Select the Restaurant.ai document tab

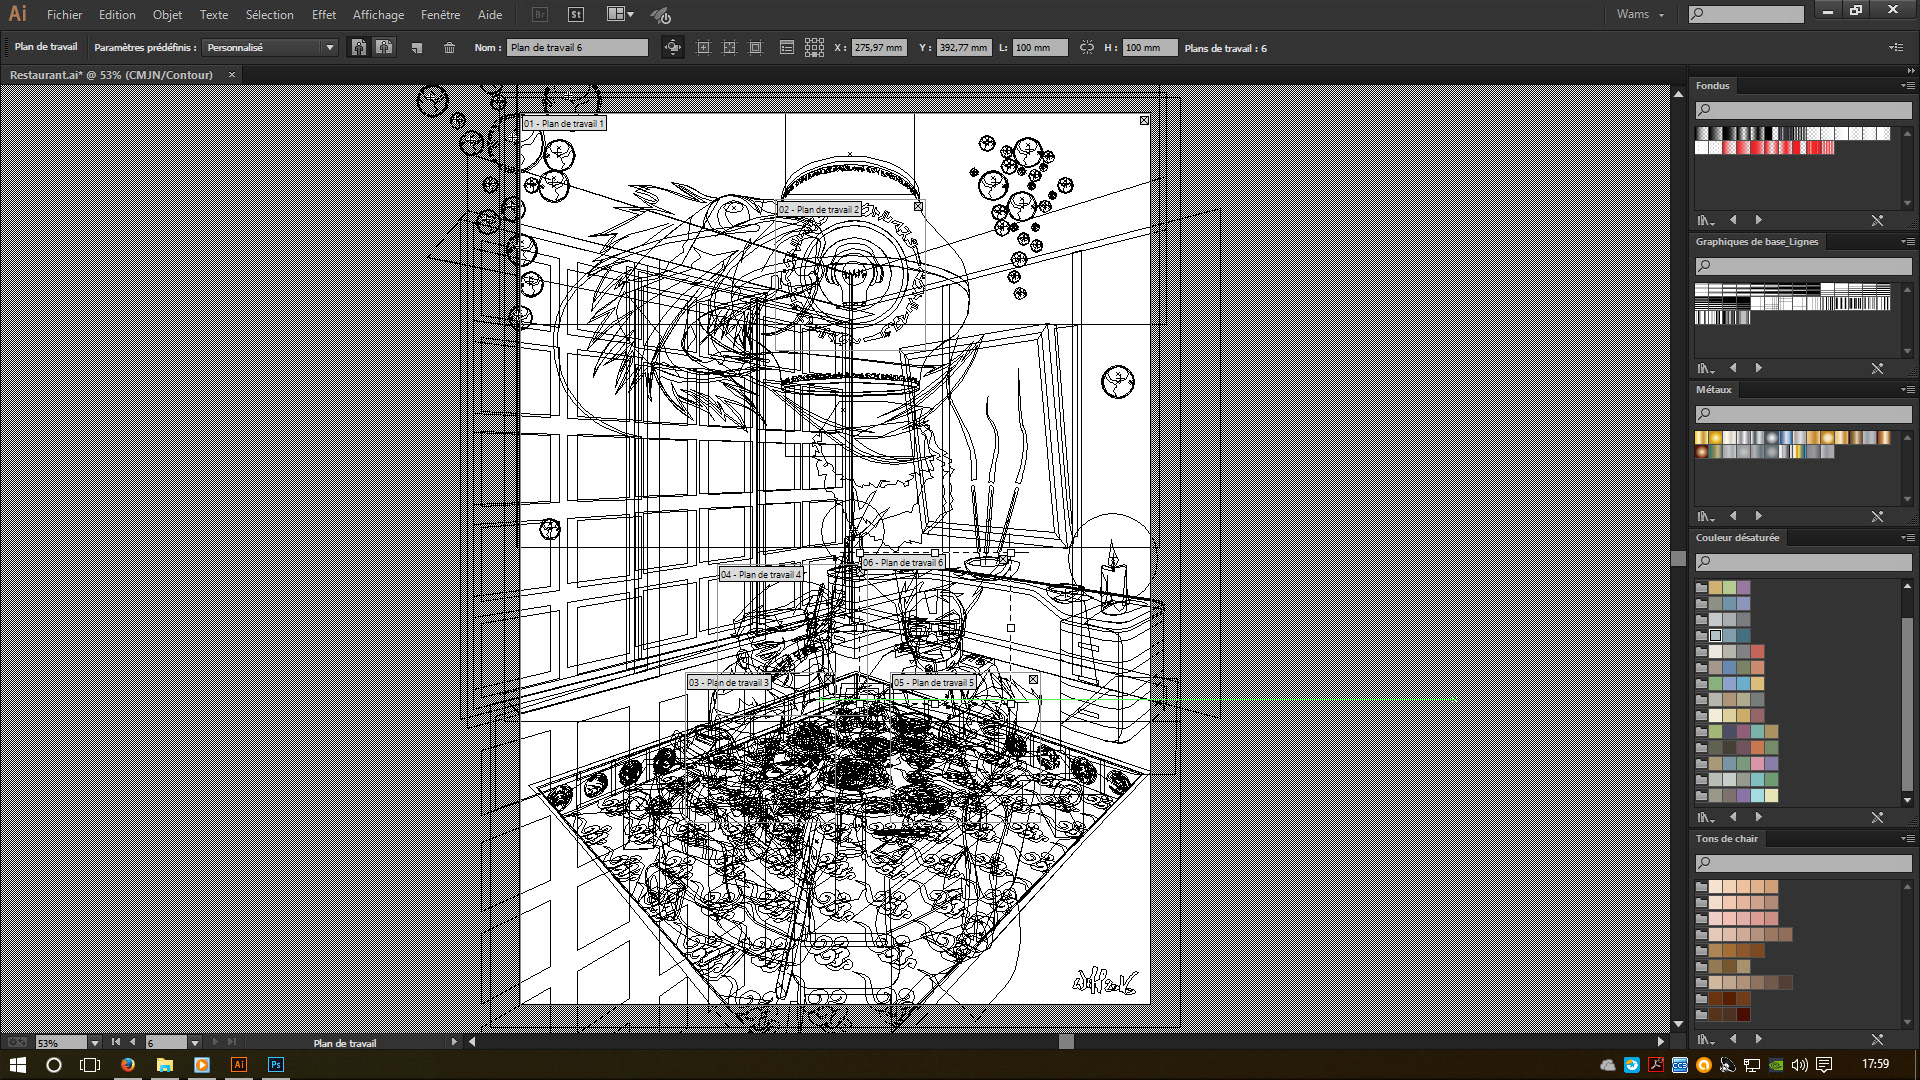[111, 75]
